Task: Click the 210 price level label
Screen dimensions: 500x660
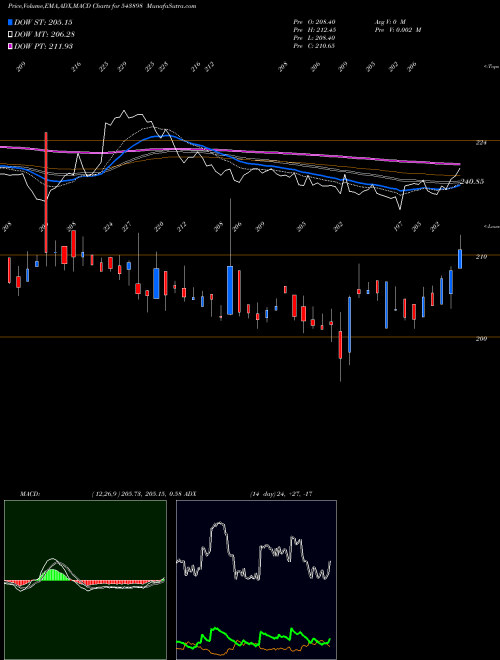Action: [481, 257]
